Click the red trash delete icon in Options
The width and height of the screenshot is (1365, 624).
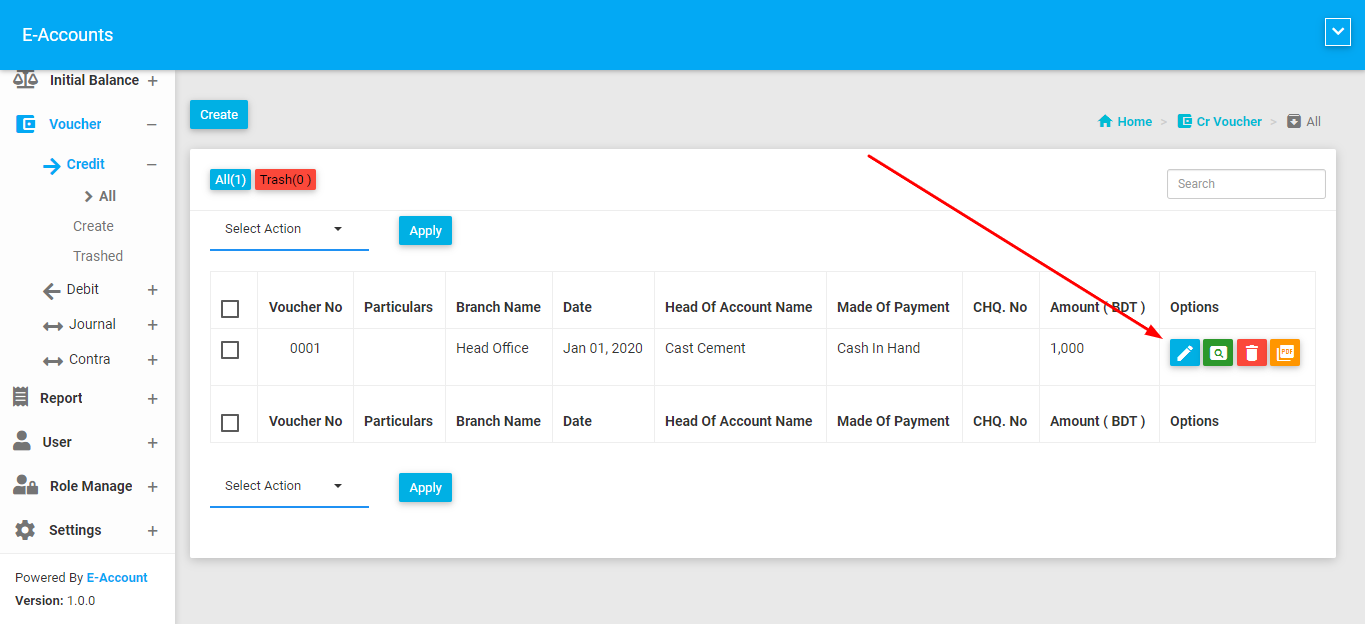1251,353
